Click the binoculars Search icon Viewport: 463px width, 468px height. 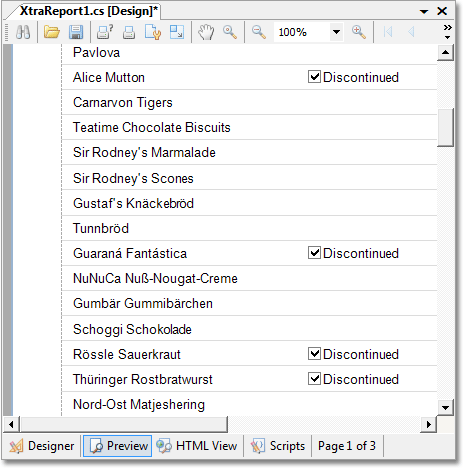coord(23,32)
